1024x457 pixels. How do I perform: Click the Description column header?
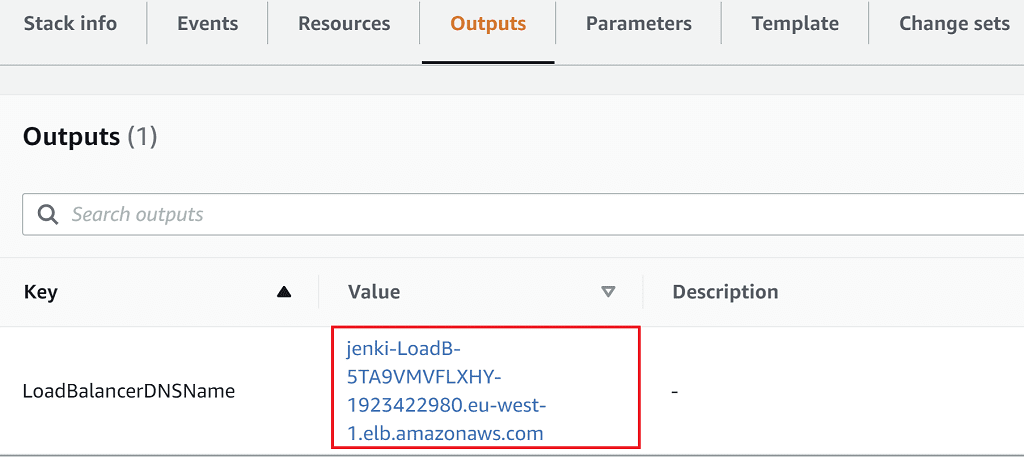click(725, 292)
